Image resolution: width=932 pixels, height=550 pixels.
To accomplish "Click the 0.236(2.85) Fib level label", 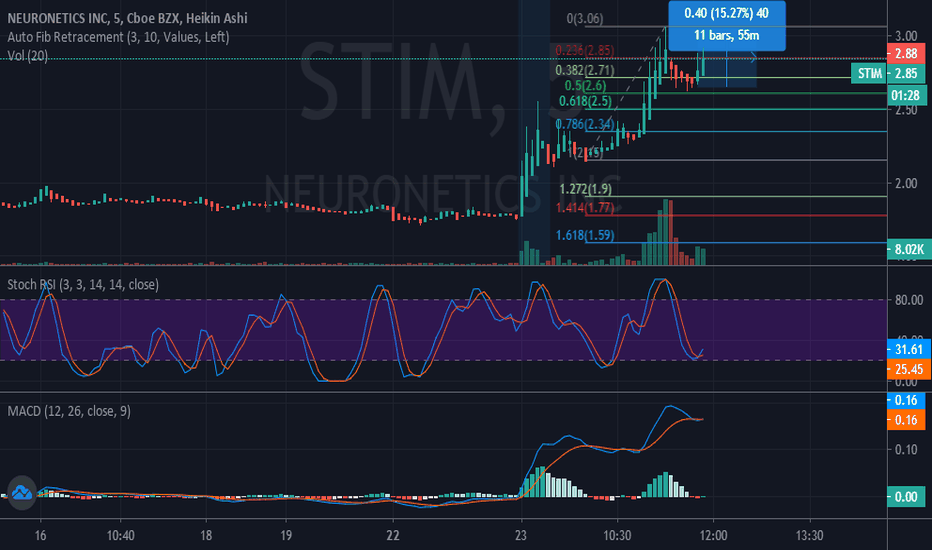I will 585,51.
